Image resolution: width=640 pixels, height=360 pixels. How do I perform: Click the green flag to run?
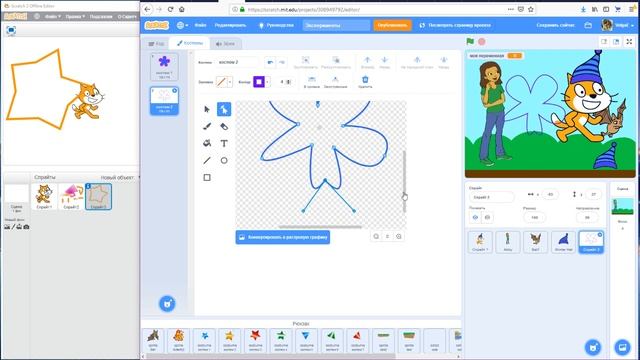point(470,42)
